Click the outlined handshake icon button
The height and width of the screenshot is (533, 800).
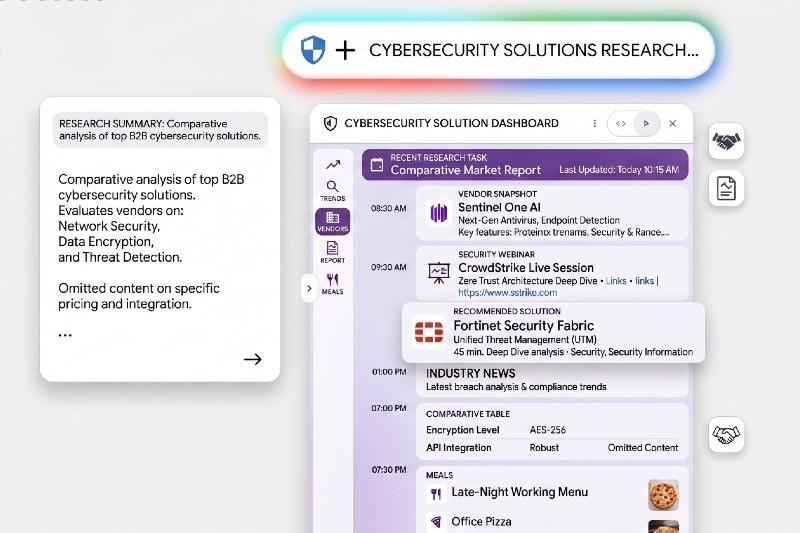click(x=726, y=435)
